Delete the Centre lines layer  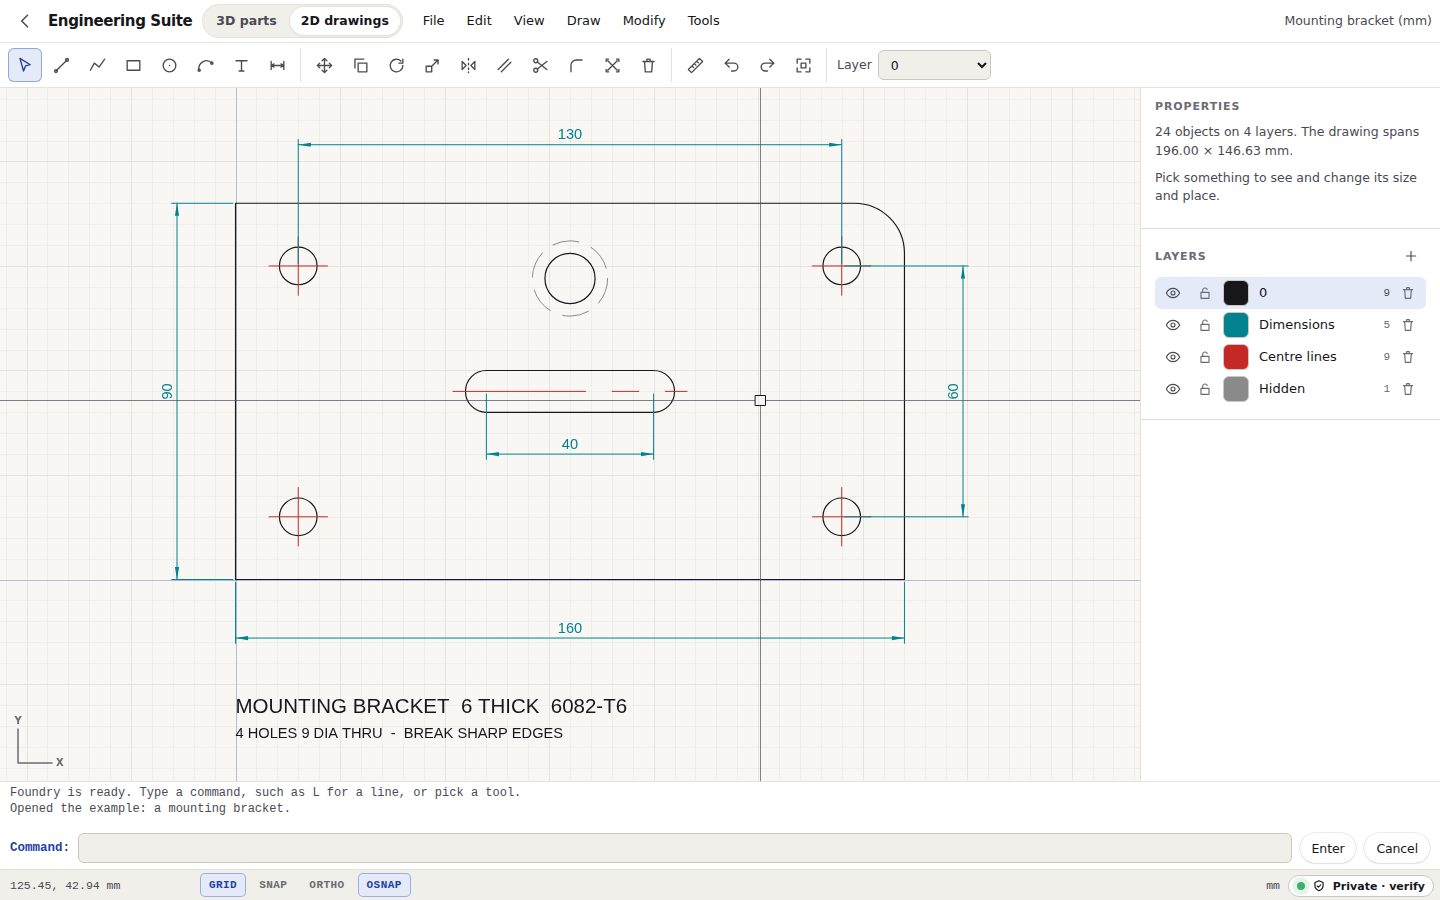tap(1408, 357)
